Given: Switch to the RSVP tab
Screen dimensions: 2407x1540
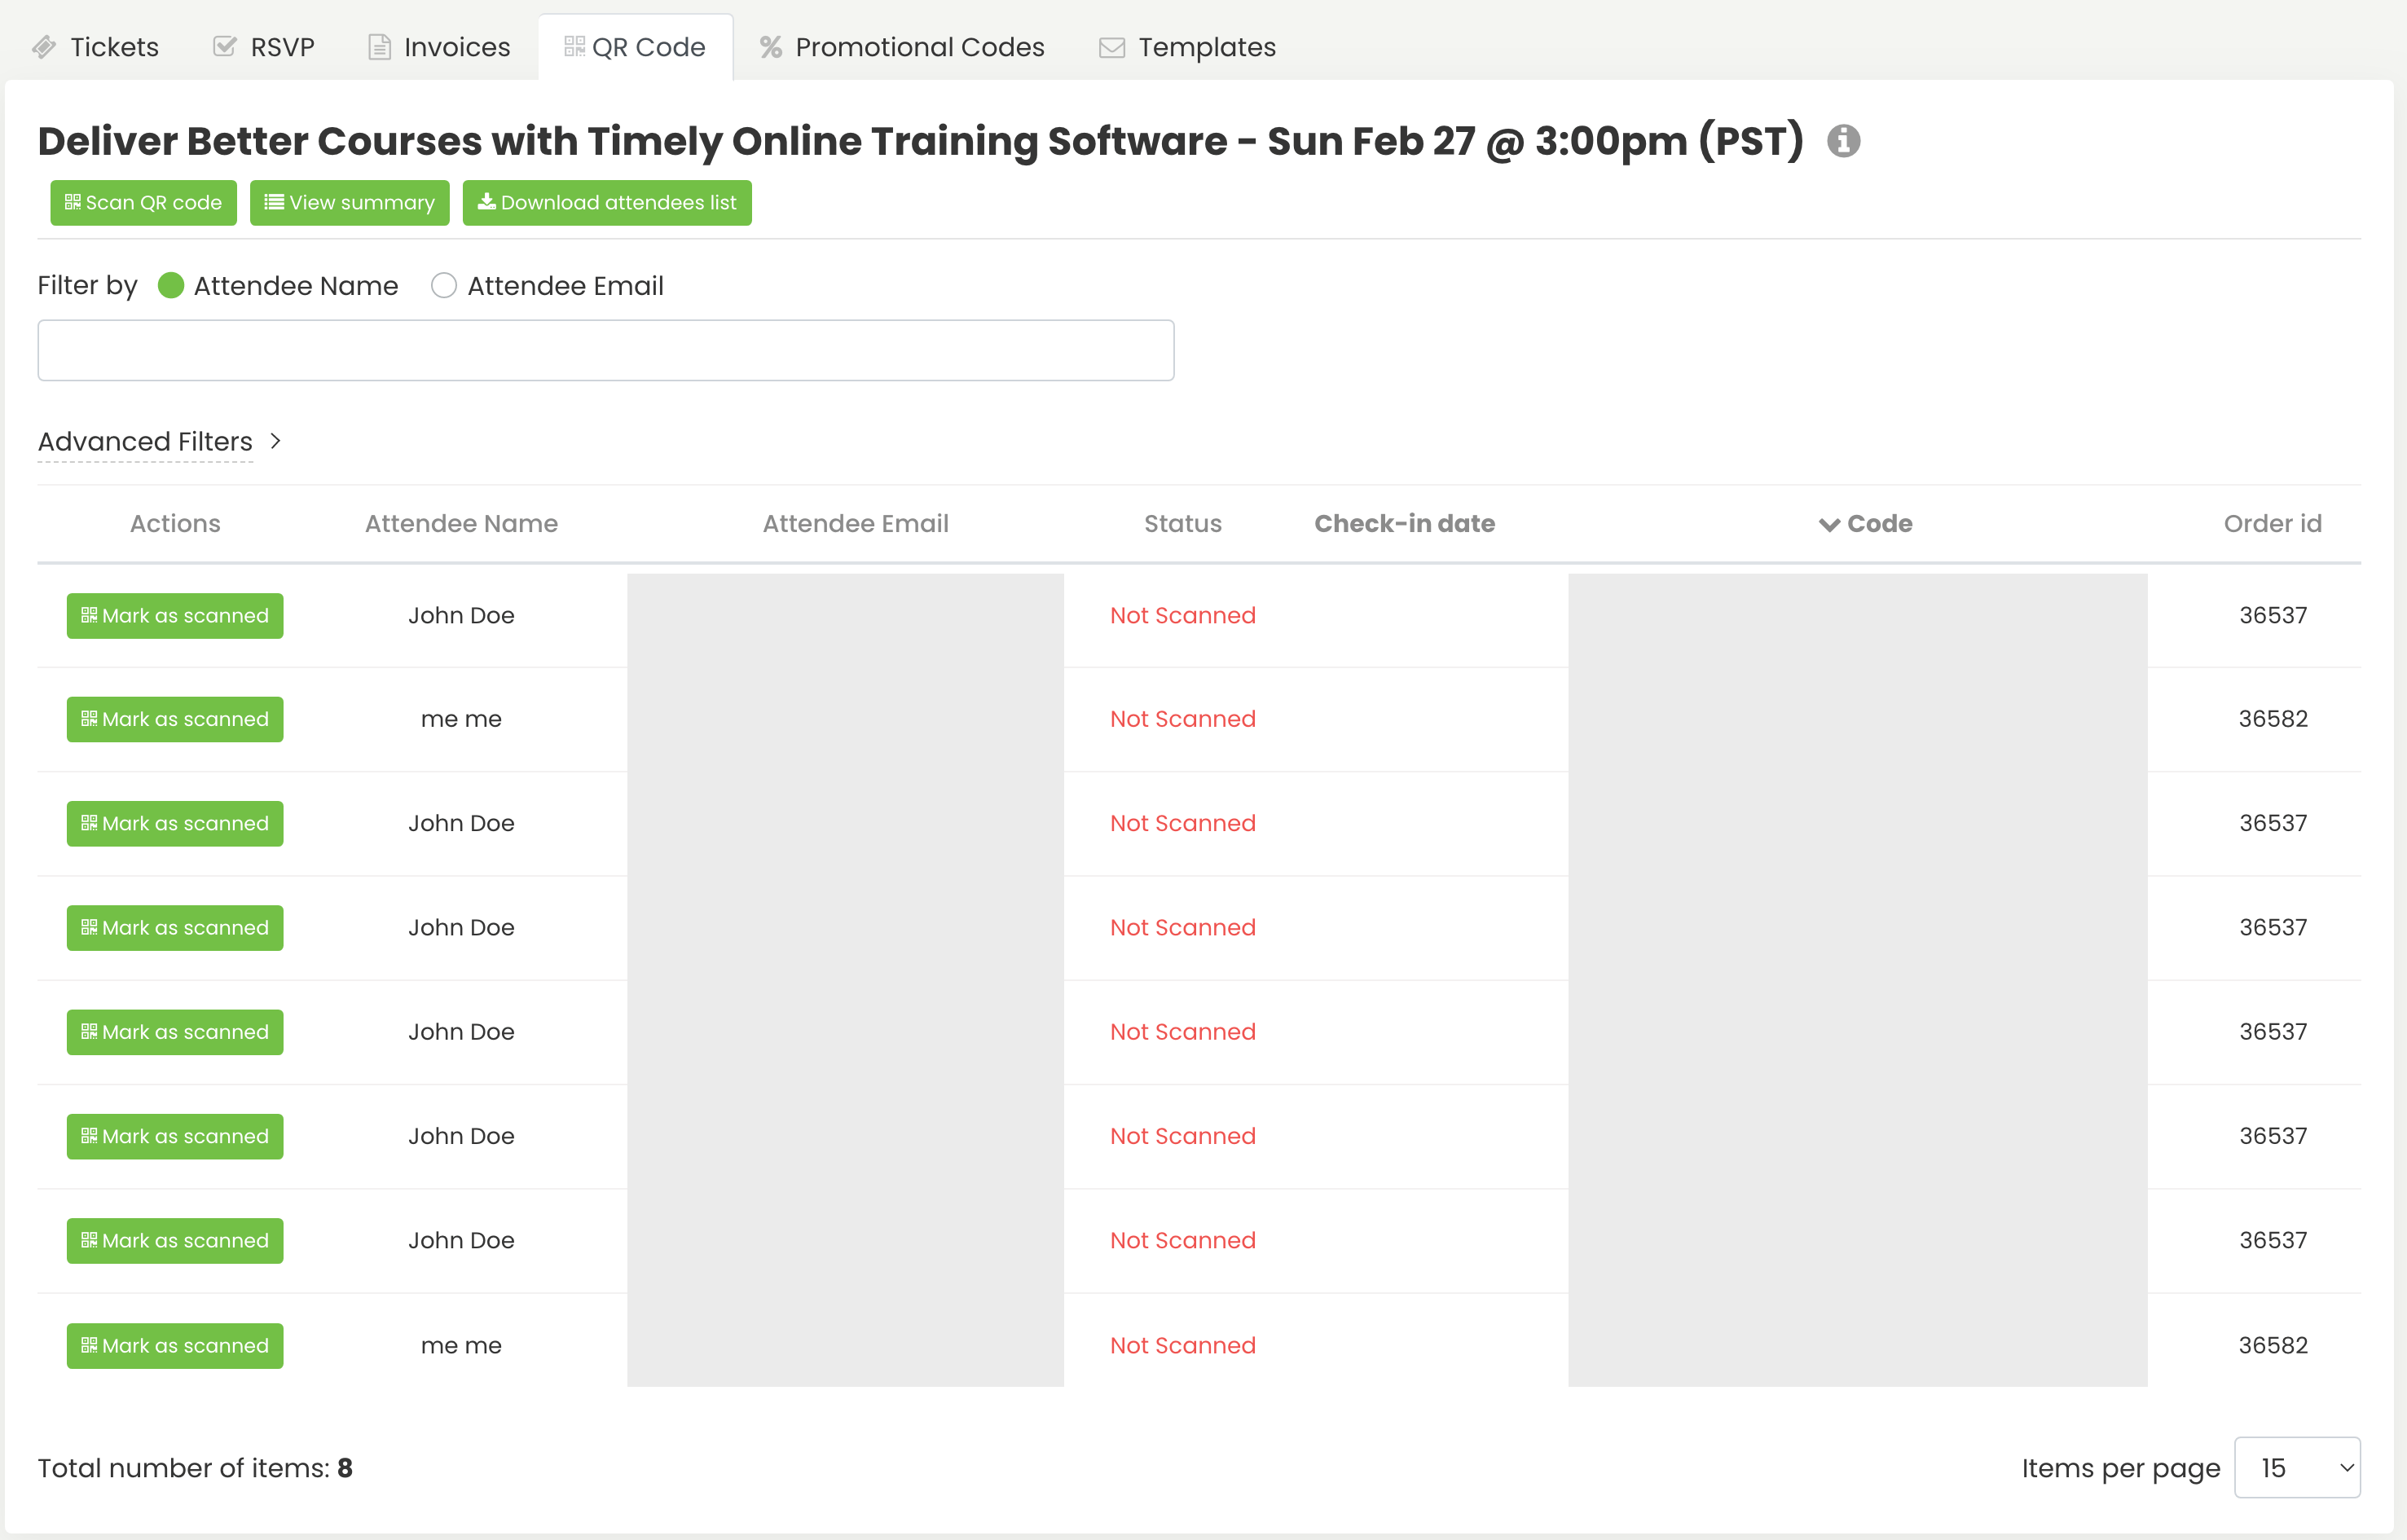Looking at the screenshot, I should (264, 47).
